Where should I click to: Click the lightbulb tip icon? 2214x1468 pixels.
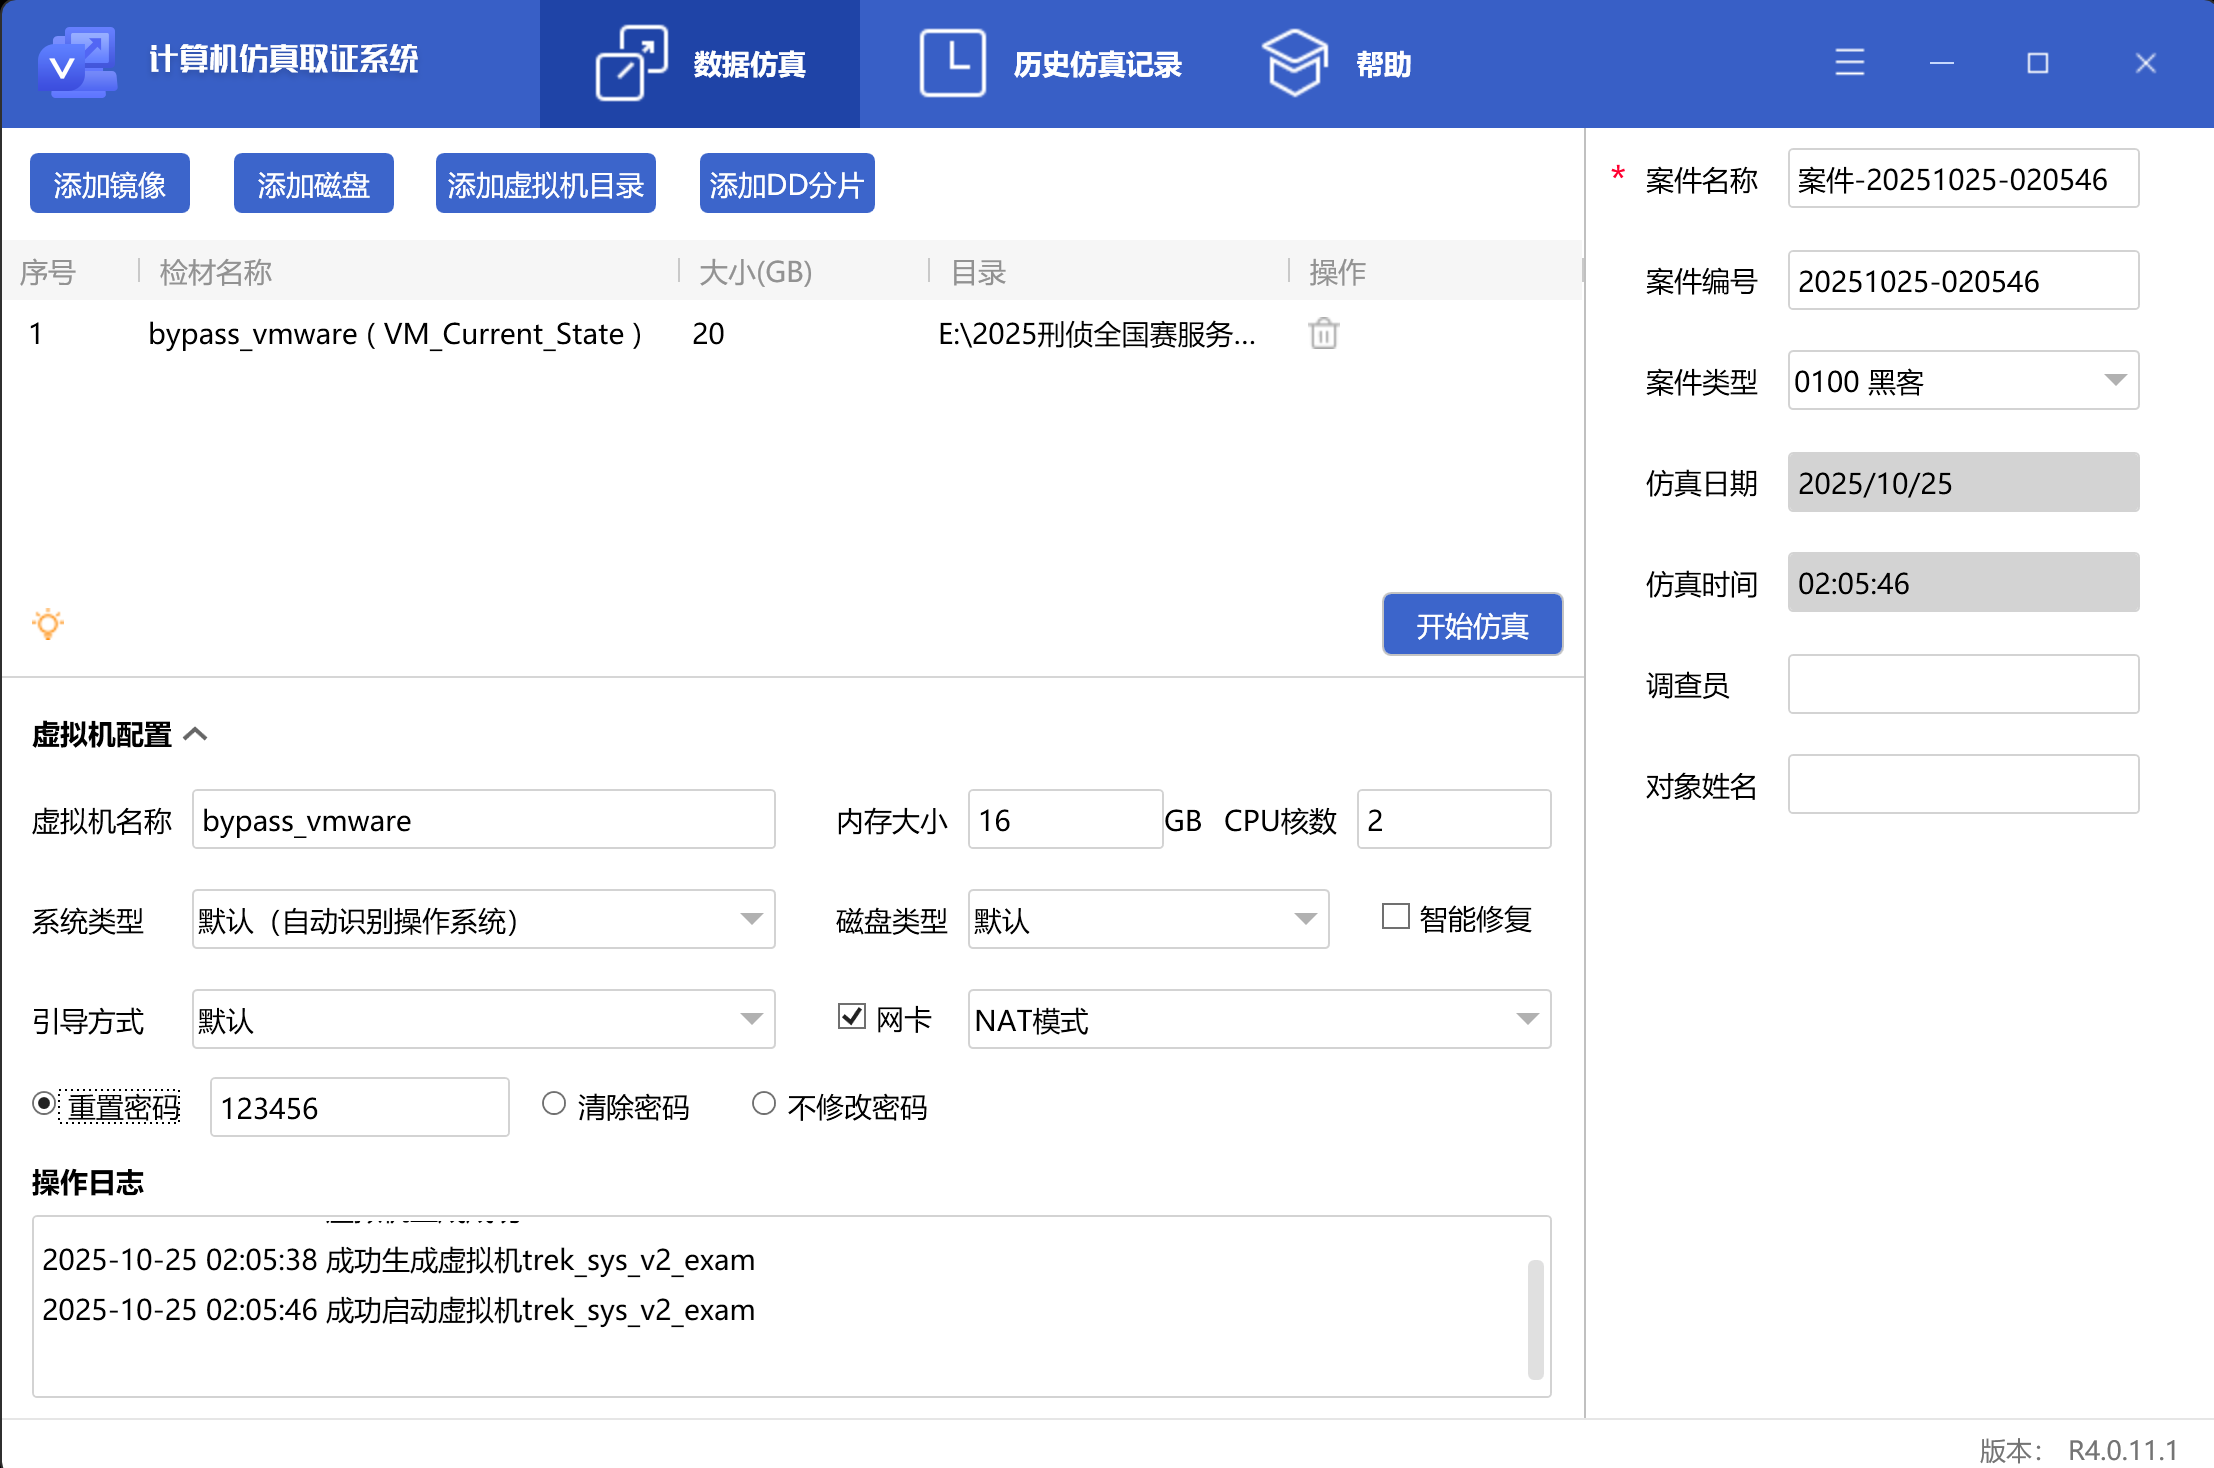[x=48, y=624]
